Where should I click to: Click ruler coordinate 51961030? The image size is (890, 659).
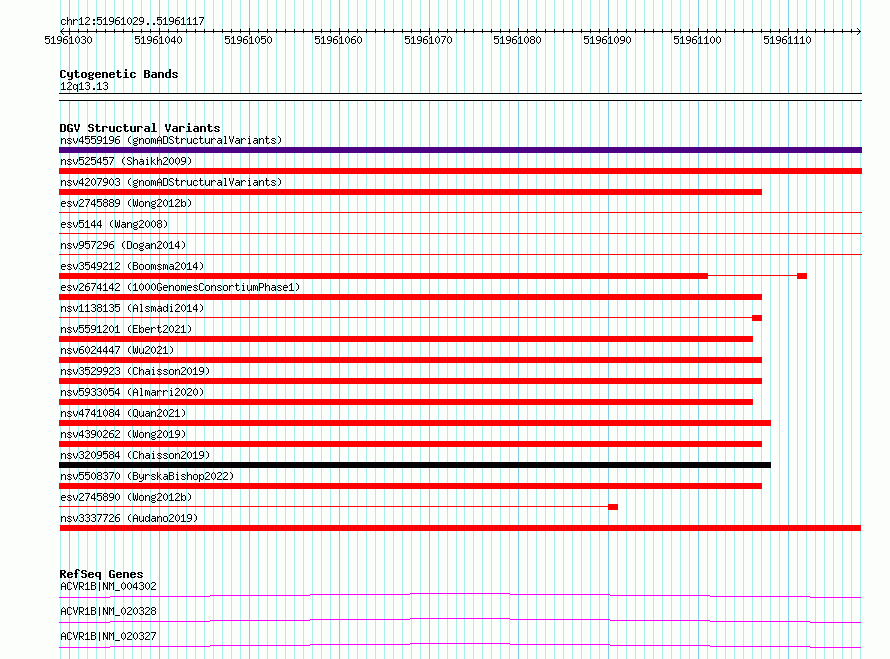[68, 40]
